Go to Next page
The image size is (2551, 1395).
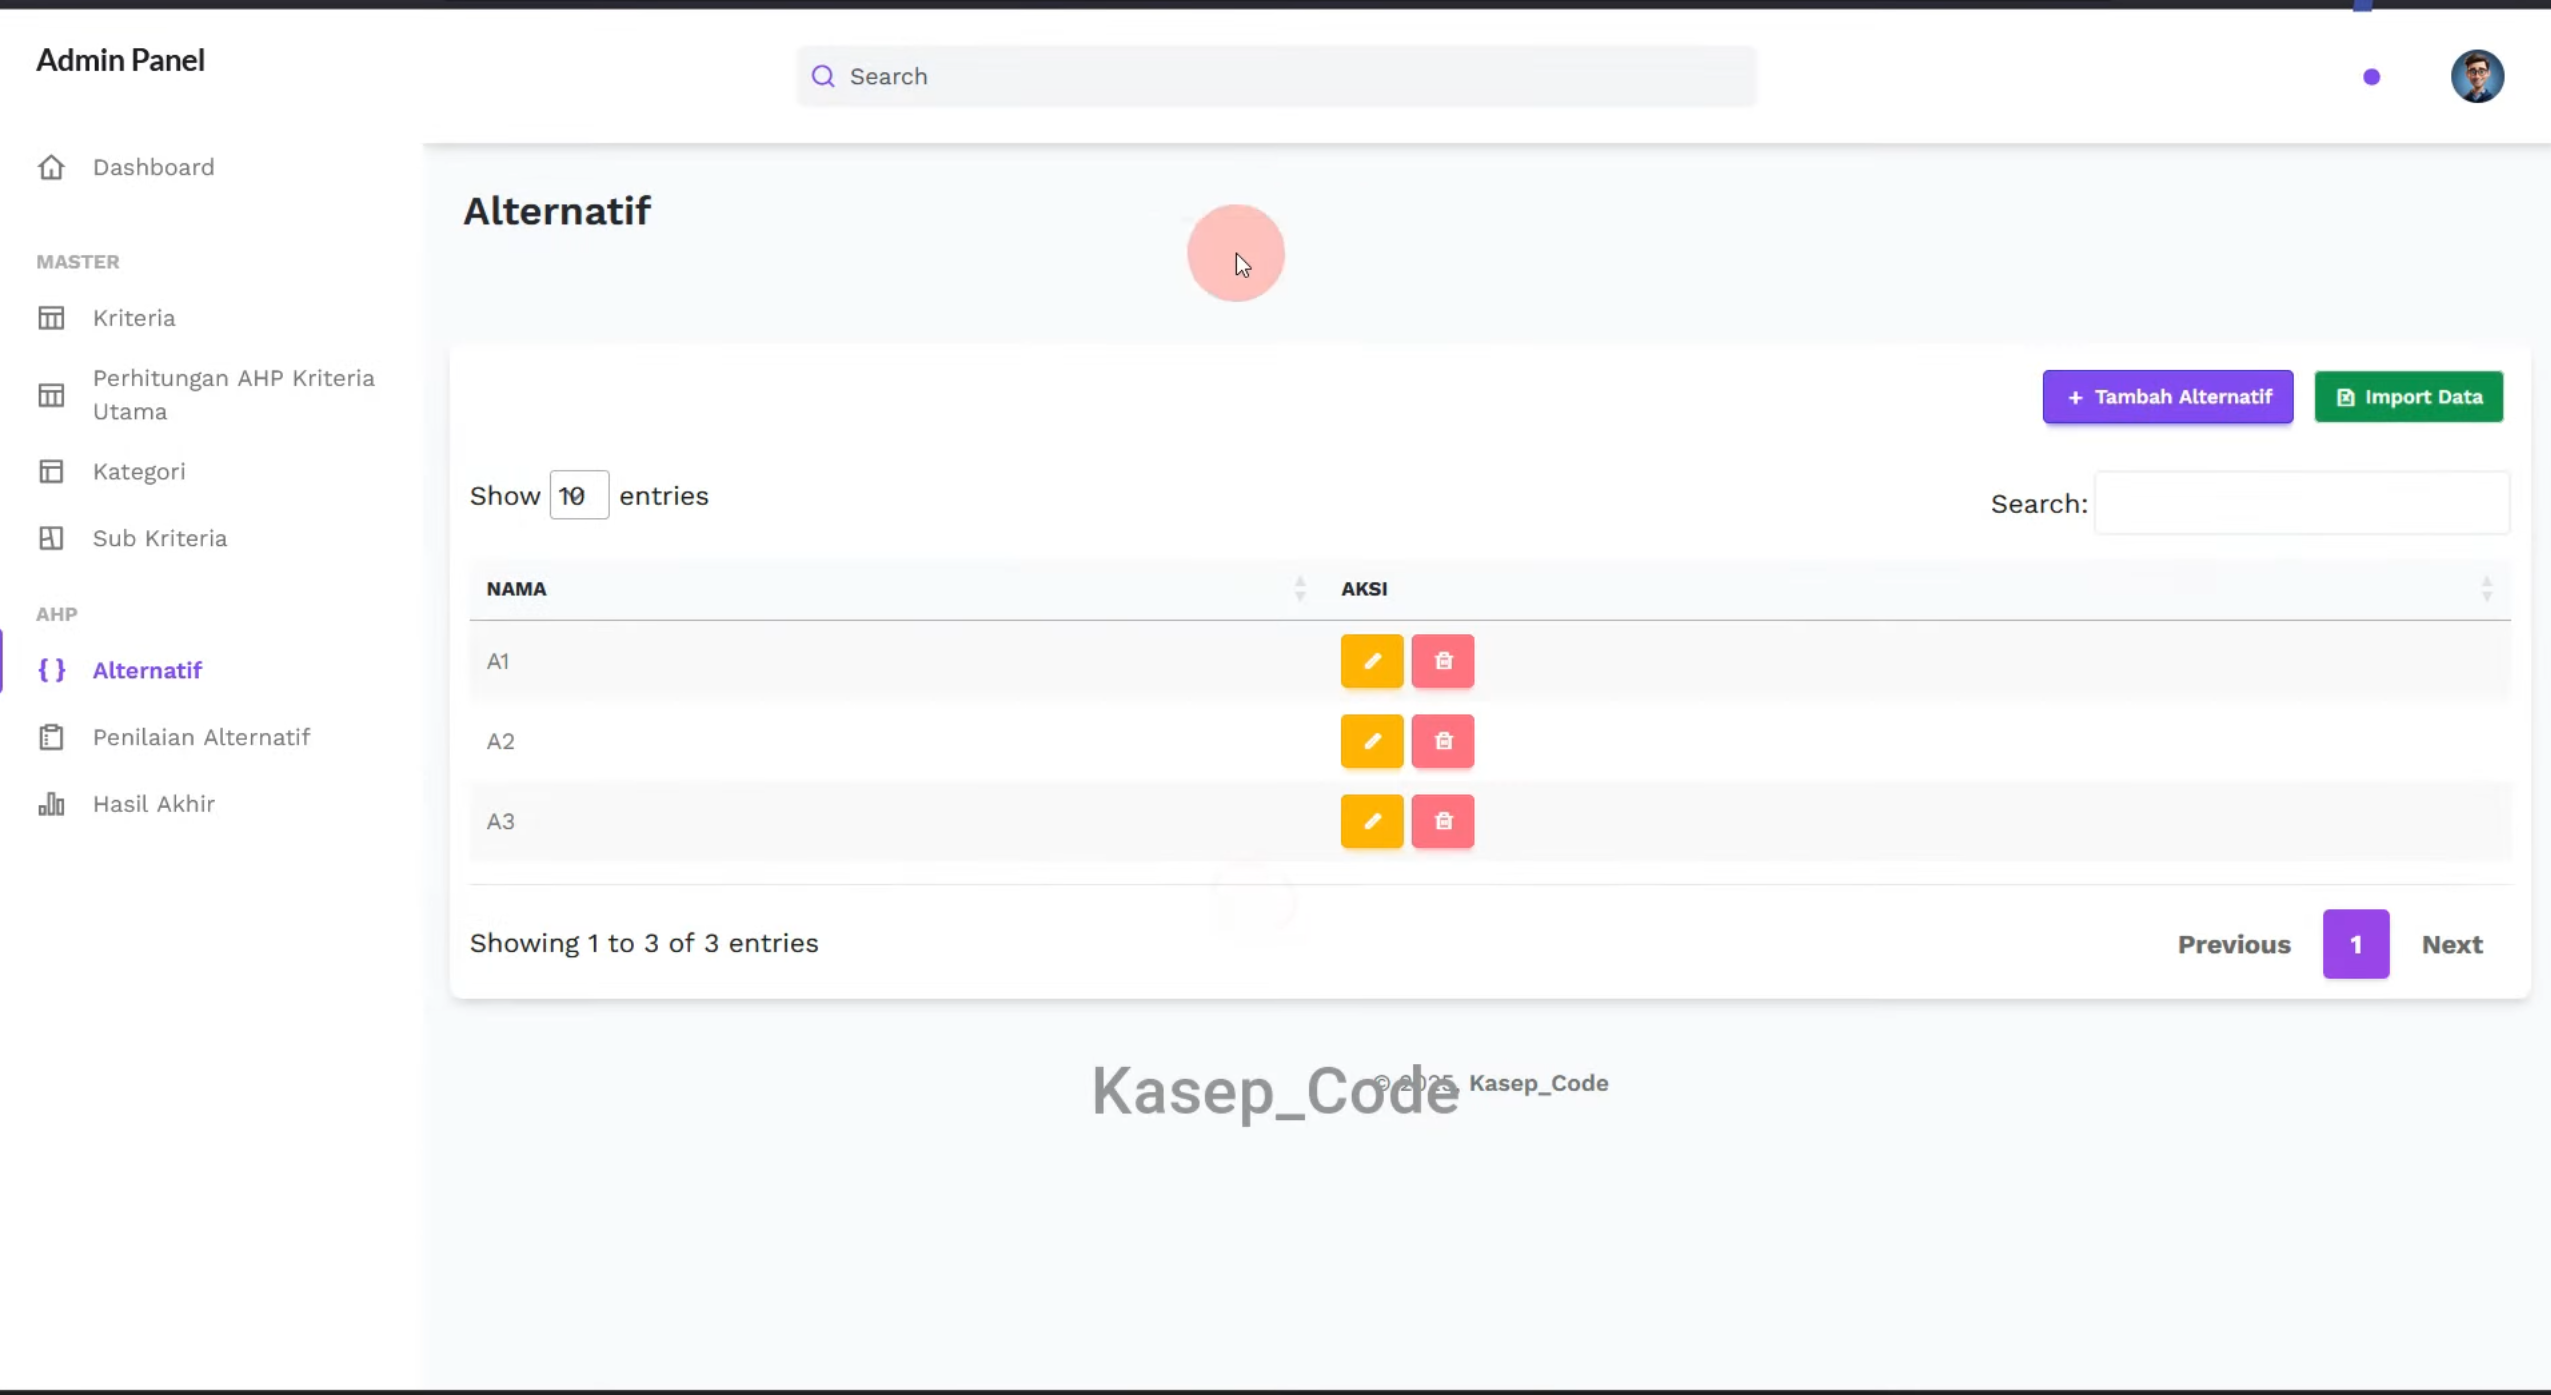point(2452,944)
